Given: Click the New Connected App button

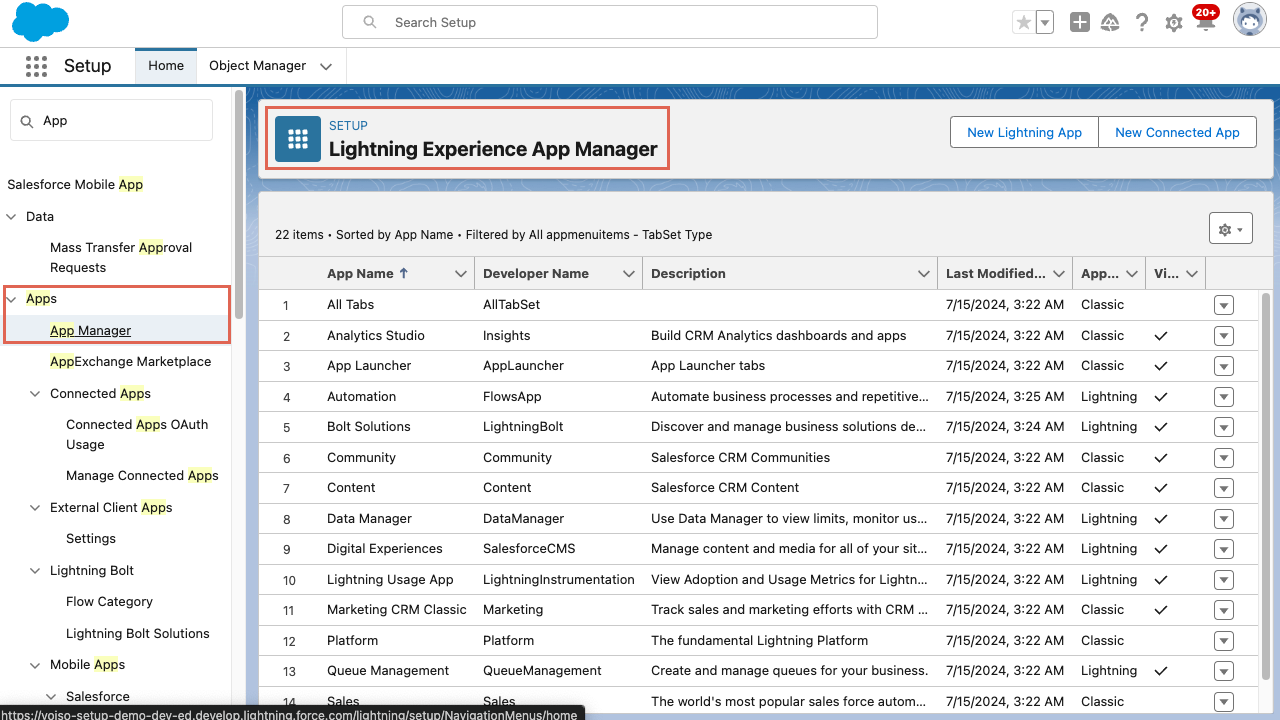Looking at the screenshot, I should point(1177,132).
